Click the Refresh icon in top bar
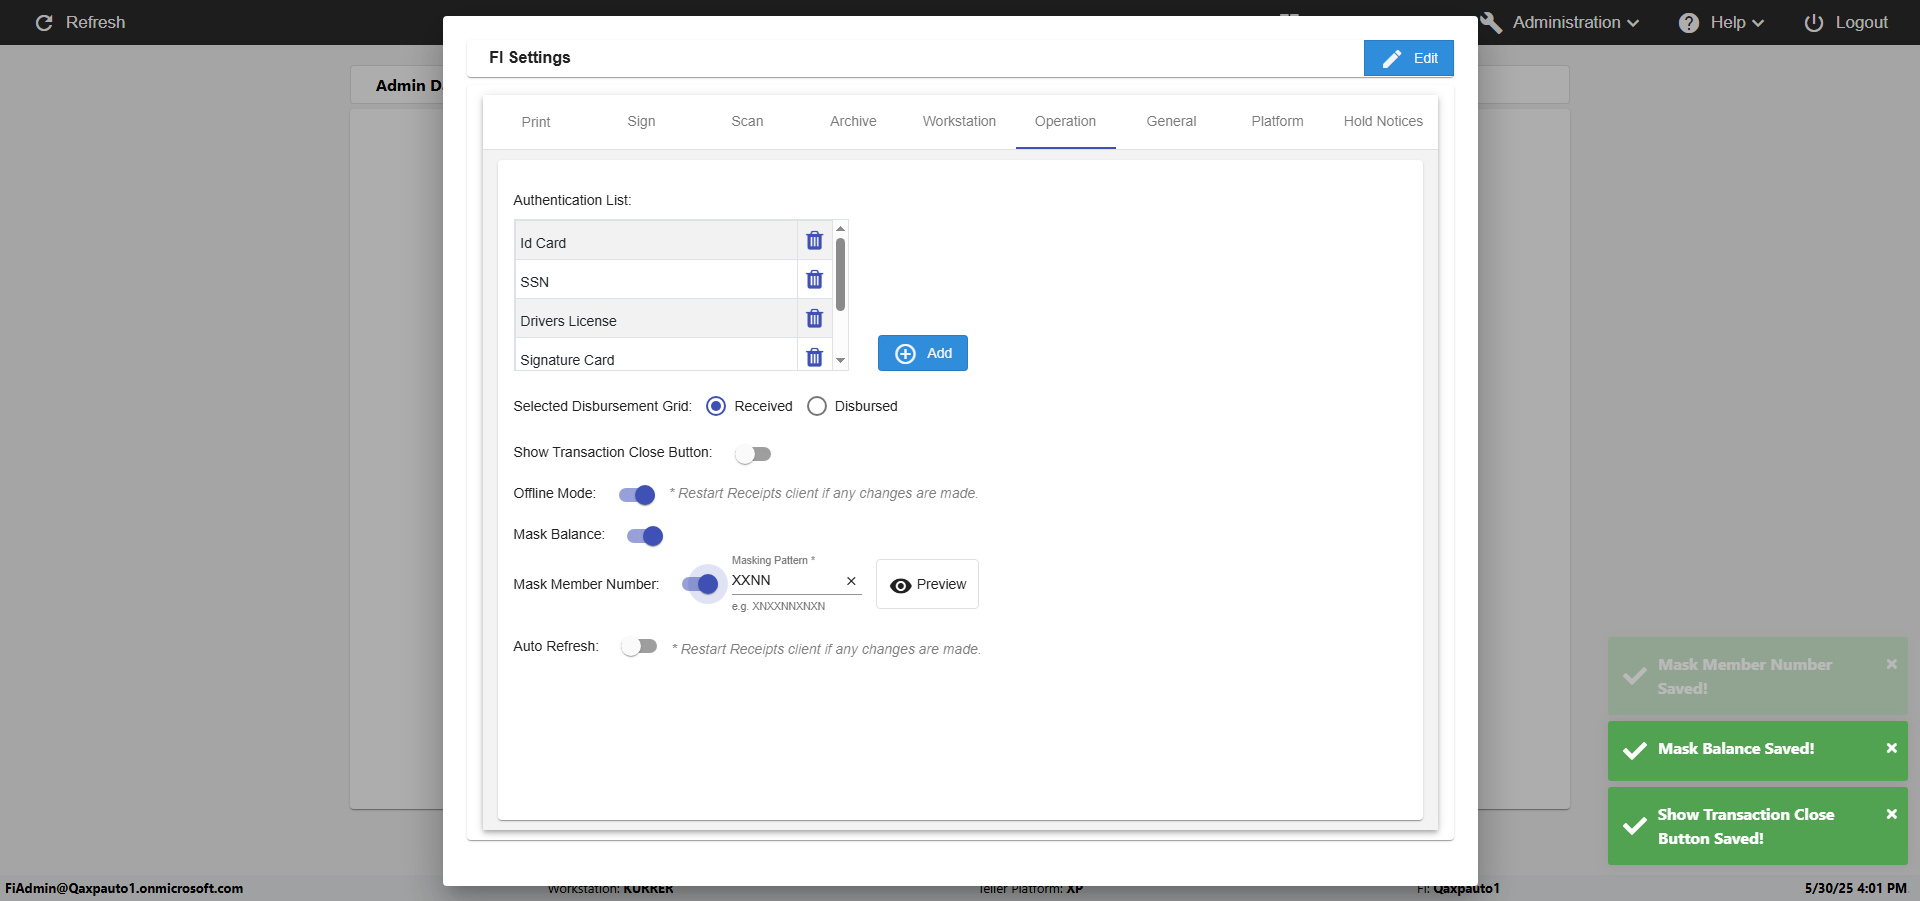1920x901 pixels. pyautogui.click(x=44, y=22)
